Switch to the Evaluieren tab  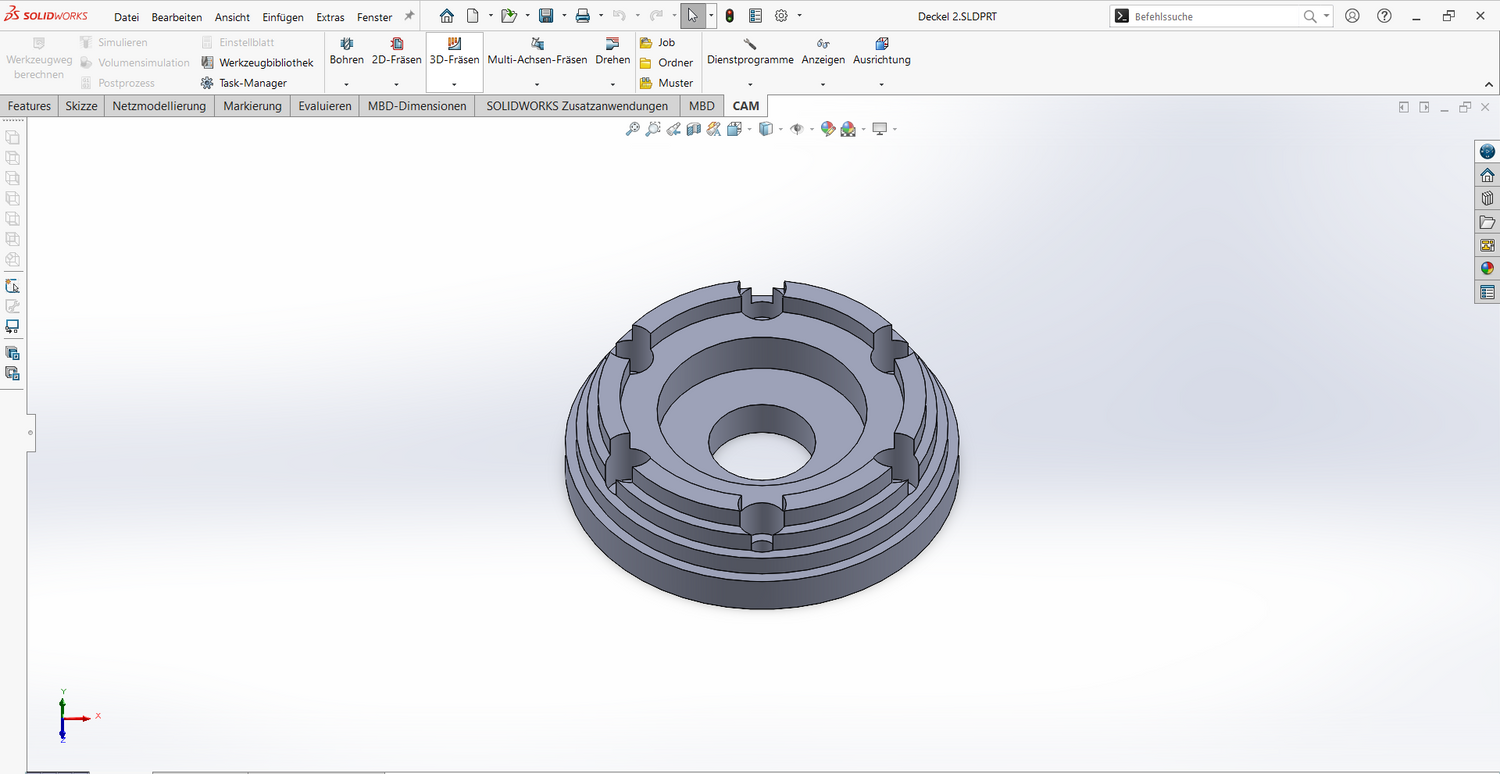324,106
